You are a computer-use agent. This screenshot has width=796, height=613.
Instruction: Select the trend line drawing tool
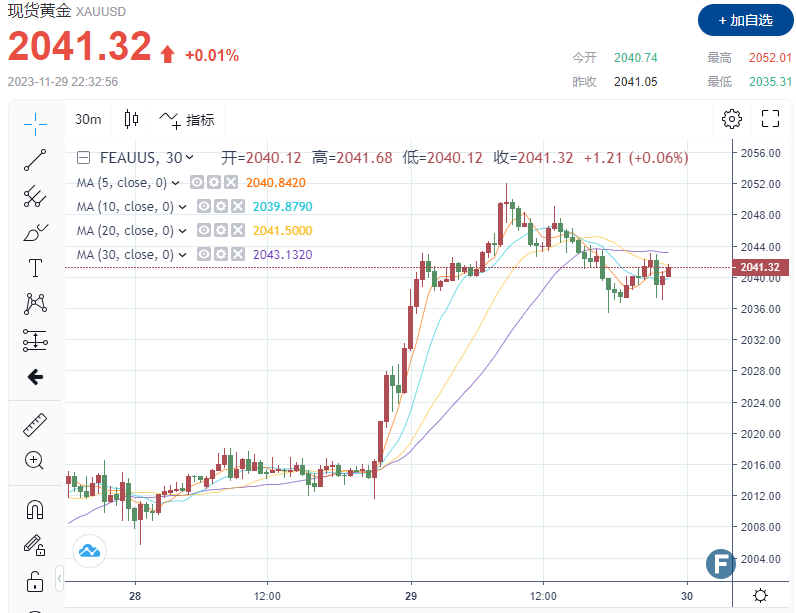click(x=35, y=159)
